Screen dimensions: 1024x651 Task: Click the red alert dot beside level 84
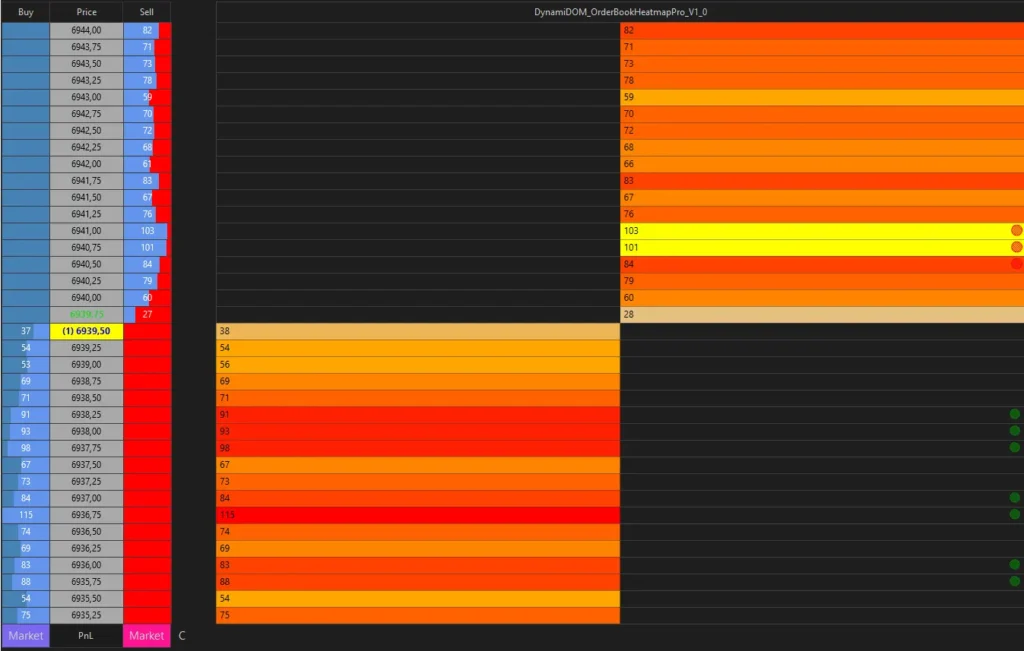1016,264
